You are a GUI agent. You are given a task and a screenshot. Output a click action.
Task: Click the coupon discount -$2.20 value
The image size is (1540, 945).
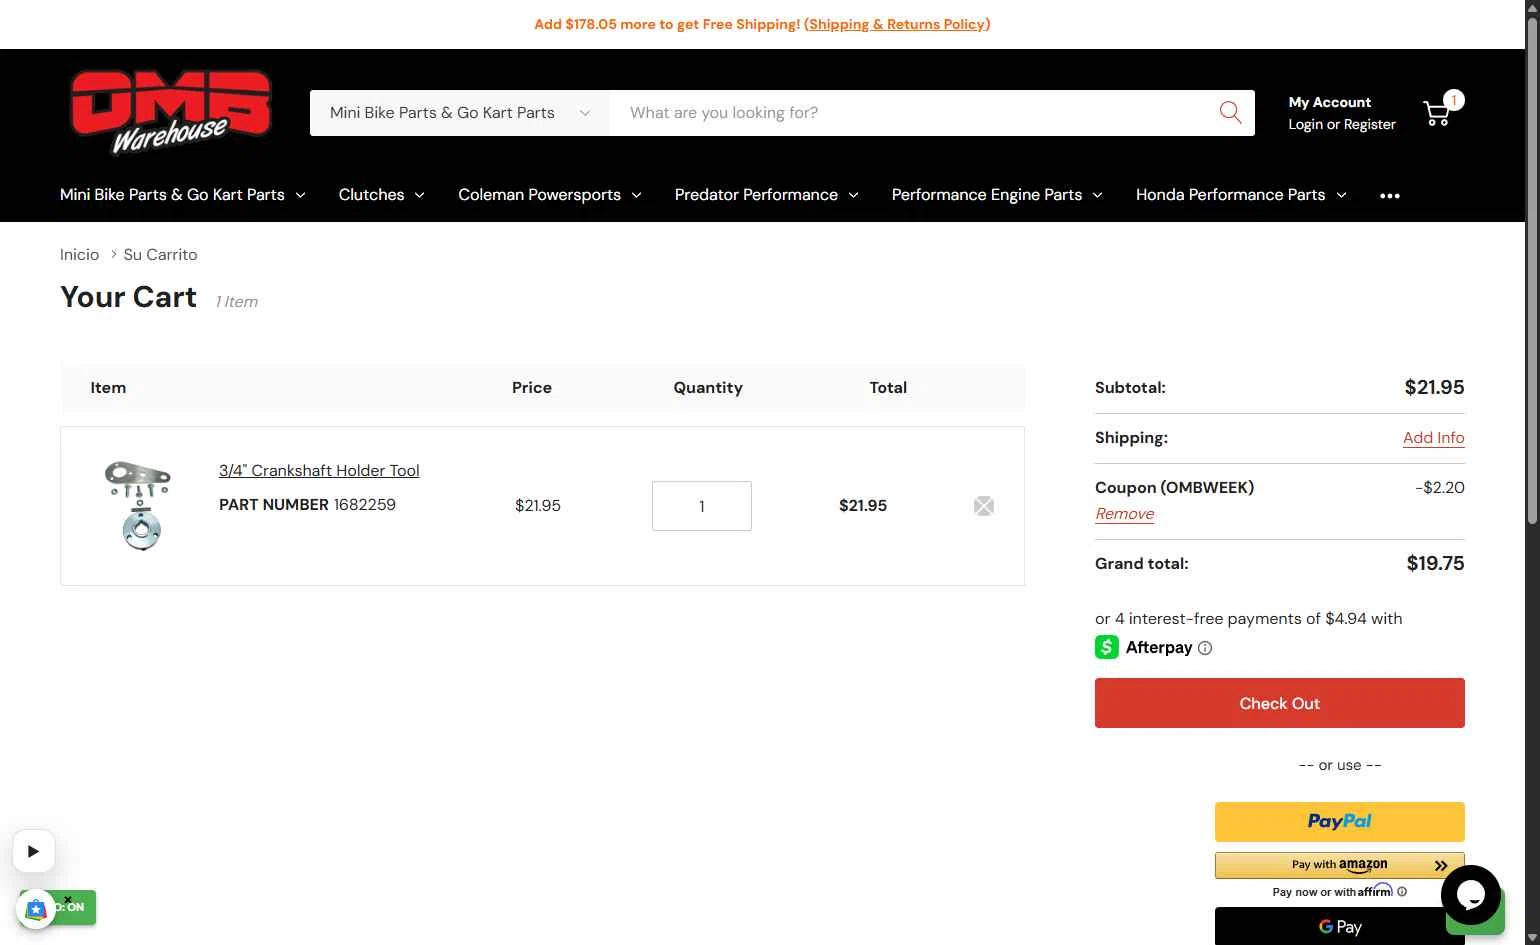tap(1440, 488)
